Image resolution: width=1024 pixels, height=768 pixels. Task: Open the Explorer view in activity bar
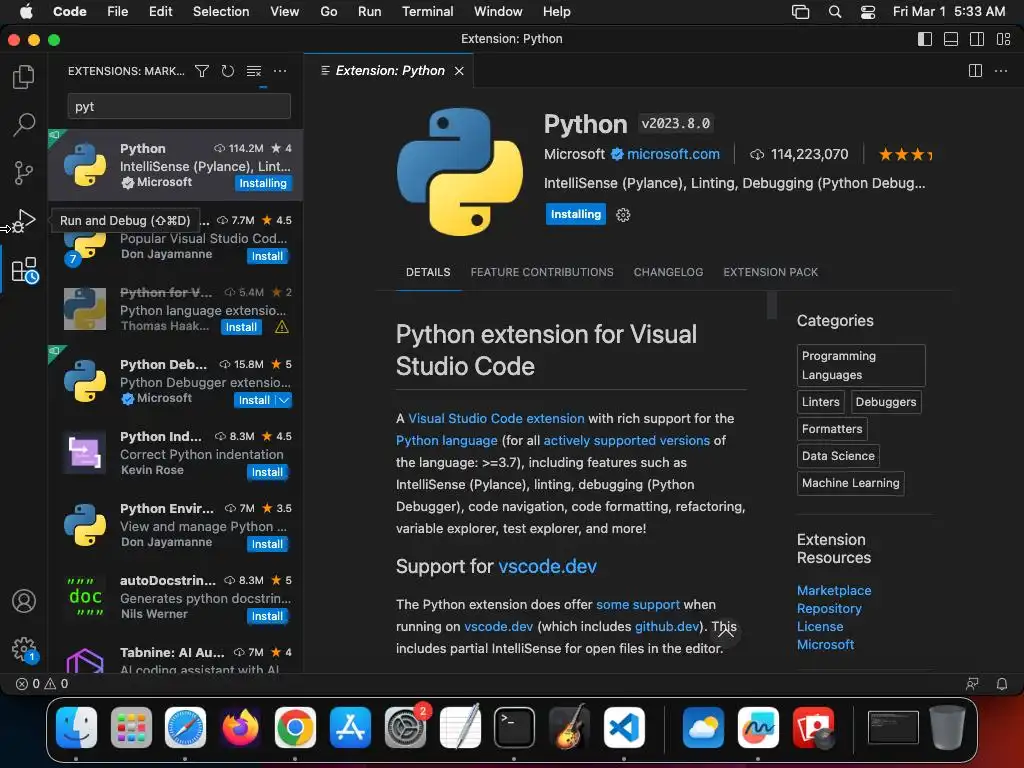point(24,77)
